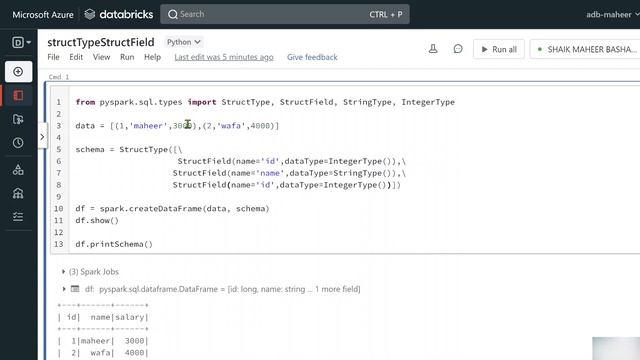Open the File menu
This screenshot has width=640, height=360.
(53, 57)
